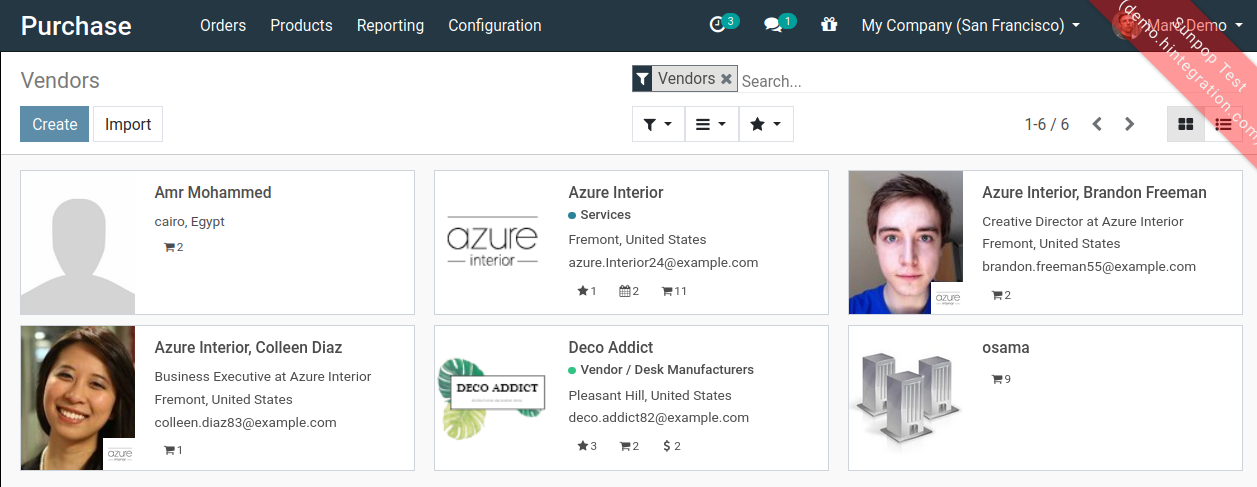1257x487 pixels.
Task: Open the Configuration menu
Action: click(495, 25)
